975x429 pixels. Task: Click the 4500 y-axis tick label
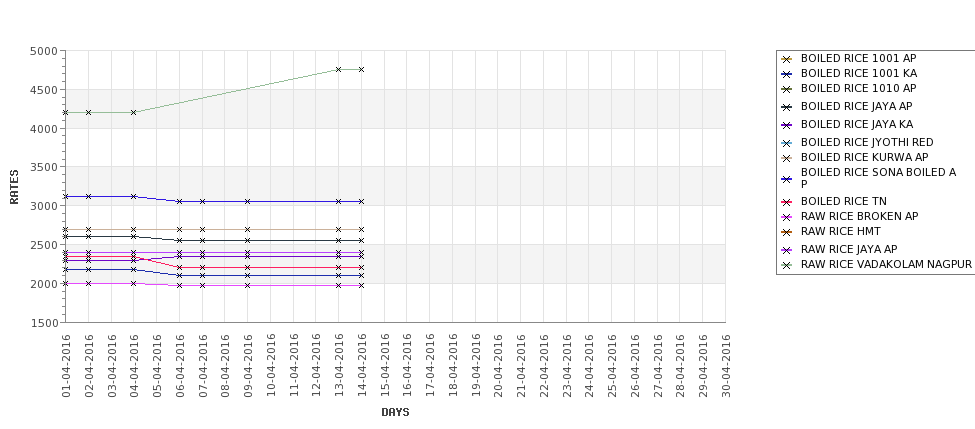click(44, 90)
